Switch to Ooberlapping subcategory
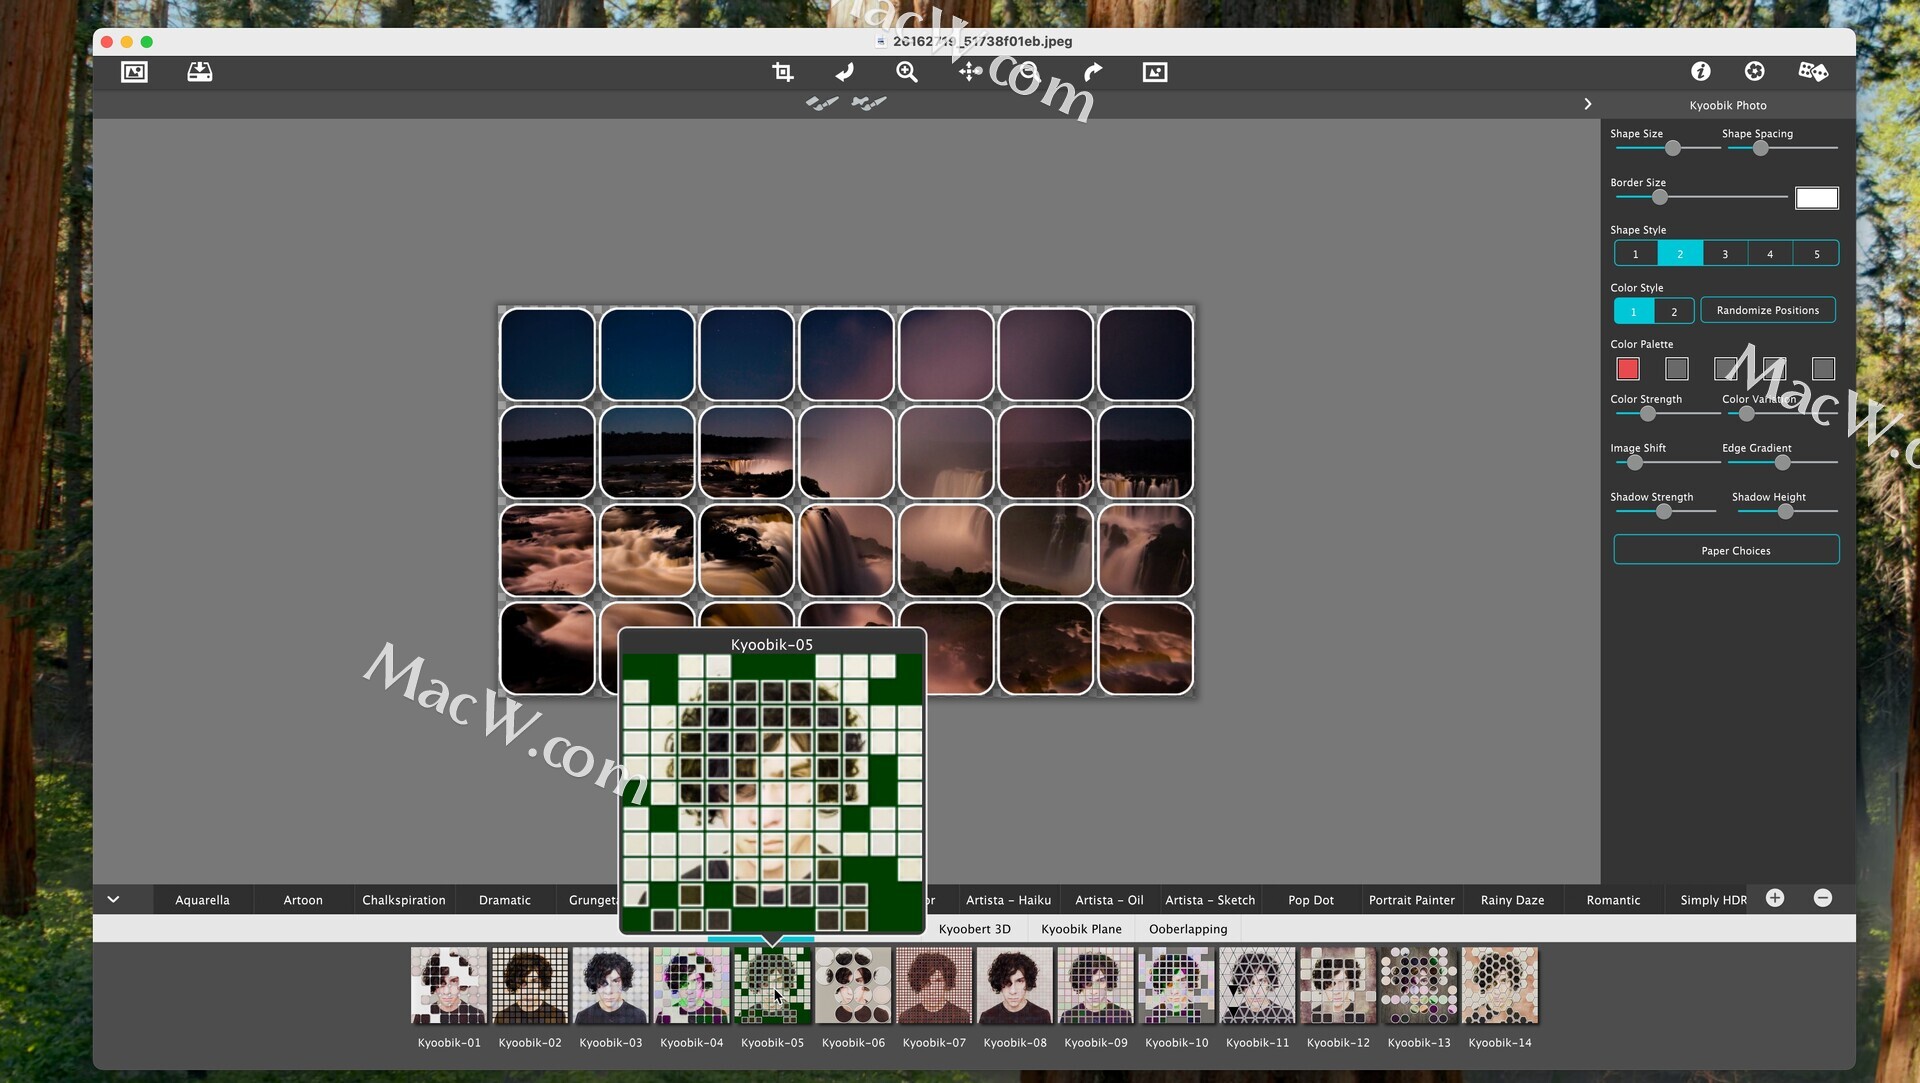 point(1188,929)
